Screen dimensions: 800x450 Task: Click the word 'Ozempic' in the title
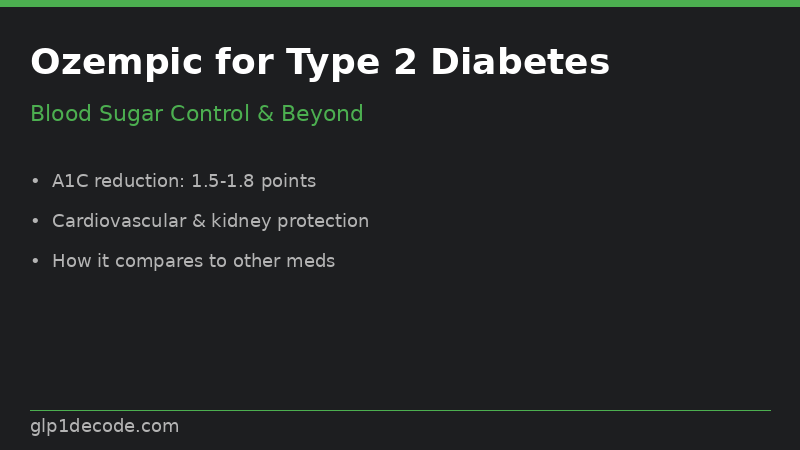point(117,63)
